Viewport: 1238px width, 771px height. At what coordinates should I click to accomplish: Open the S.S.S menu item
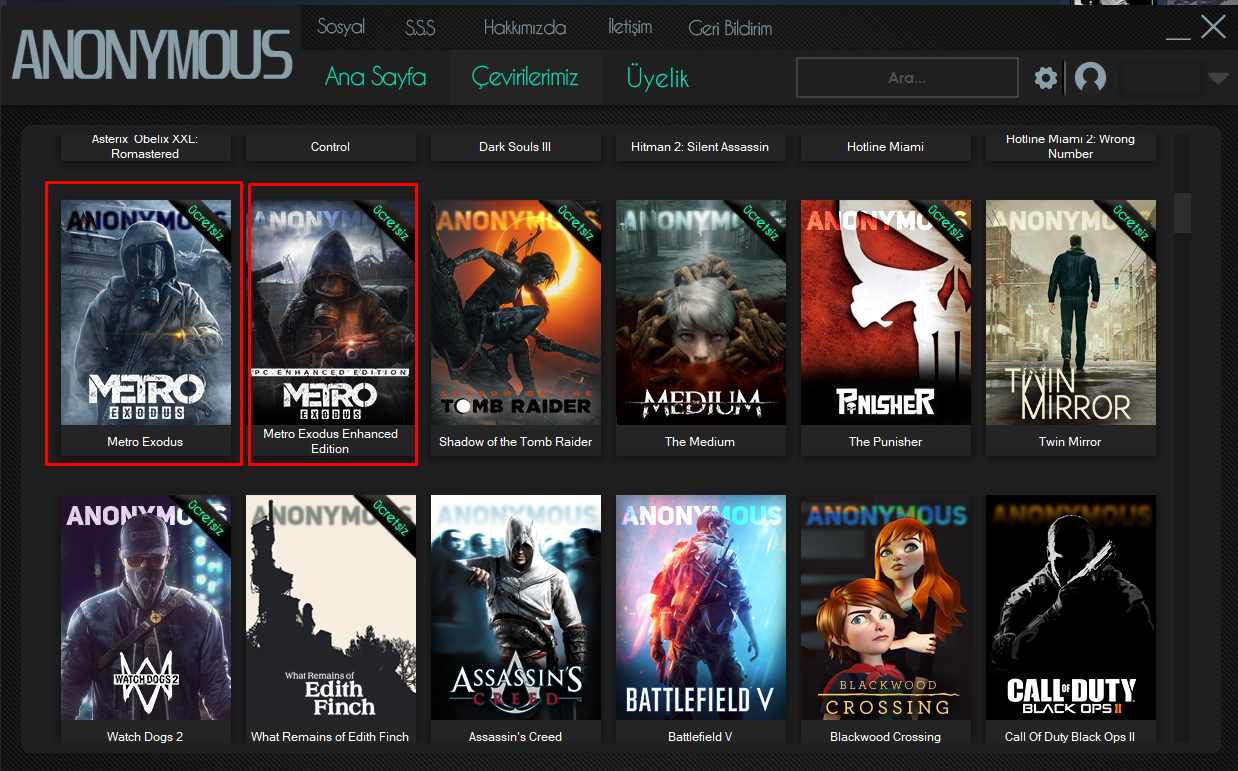click(420, 28)
